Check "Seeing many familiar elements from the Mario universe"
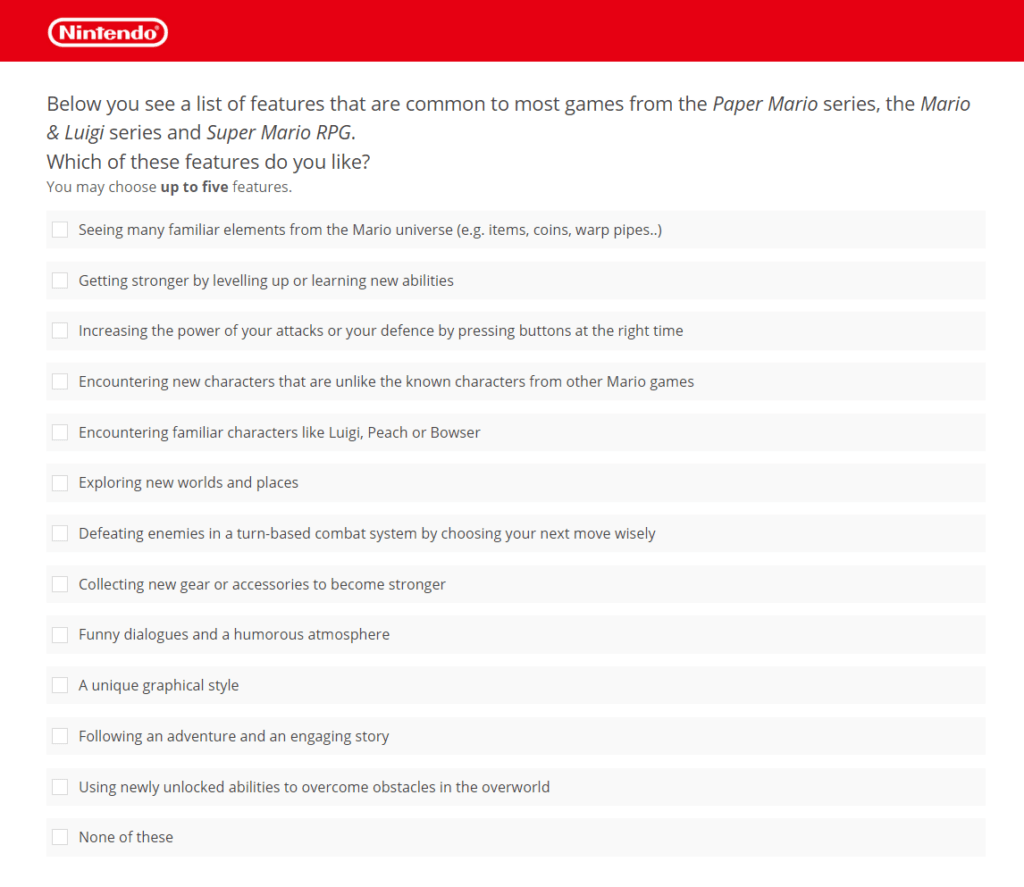 click(59, 229)
